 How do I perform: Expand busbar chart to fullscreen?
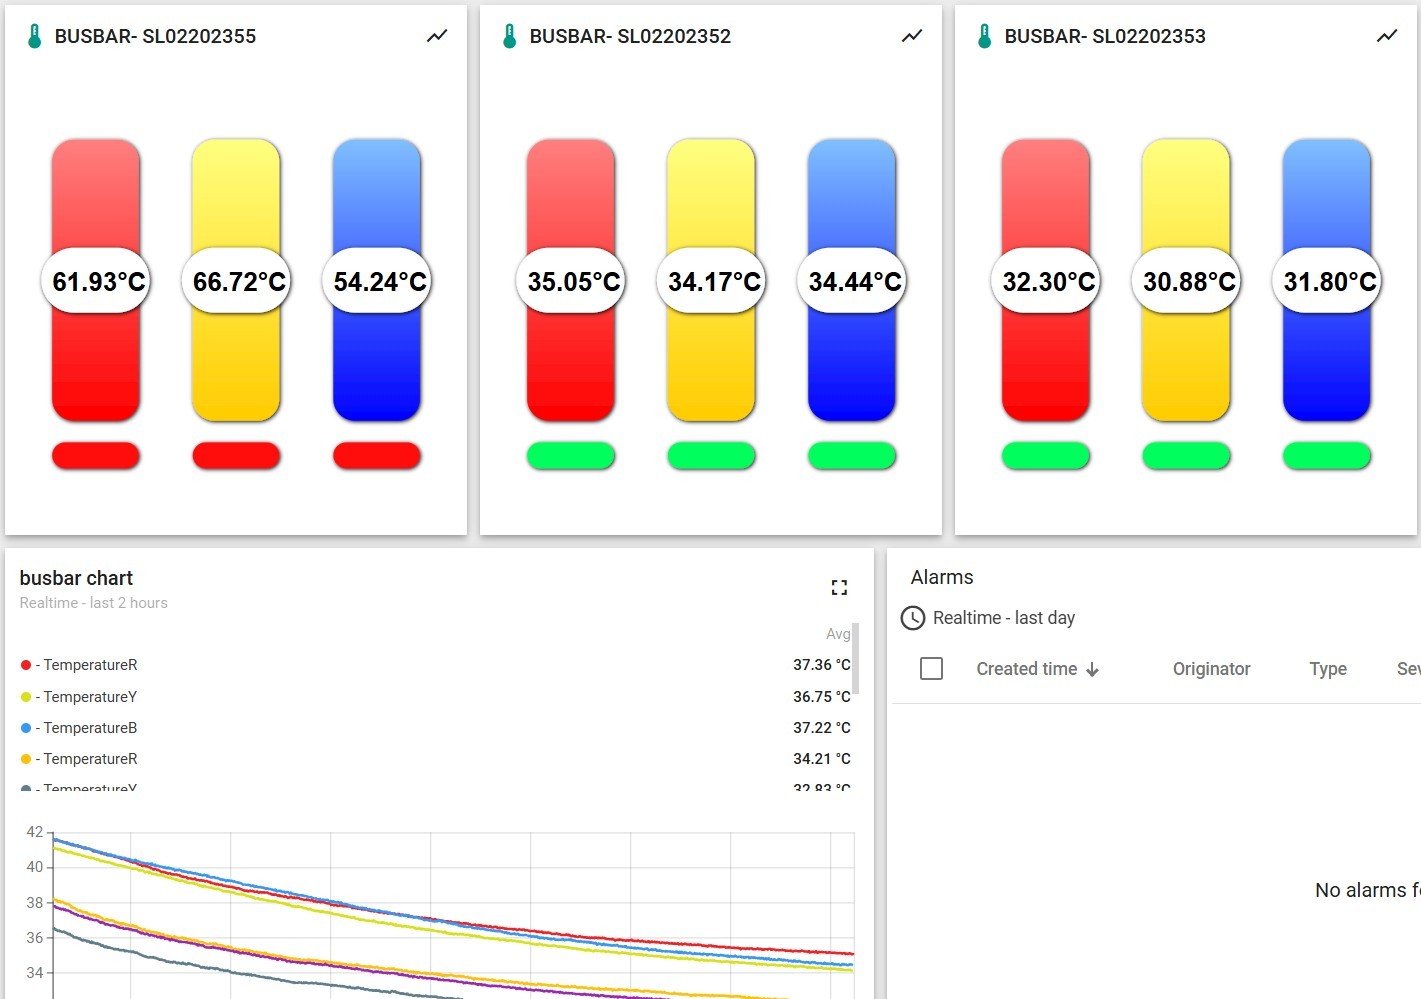[839, 588]
